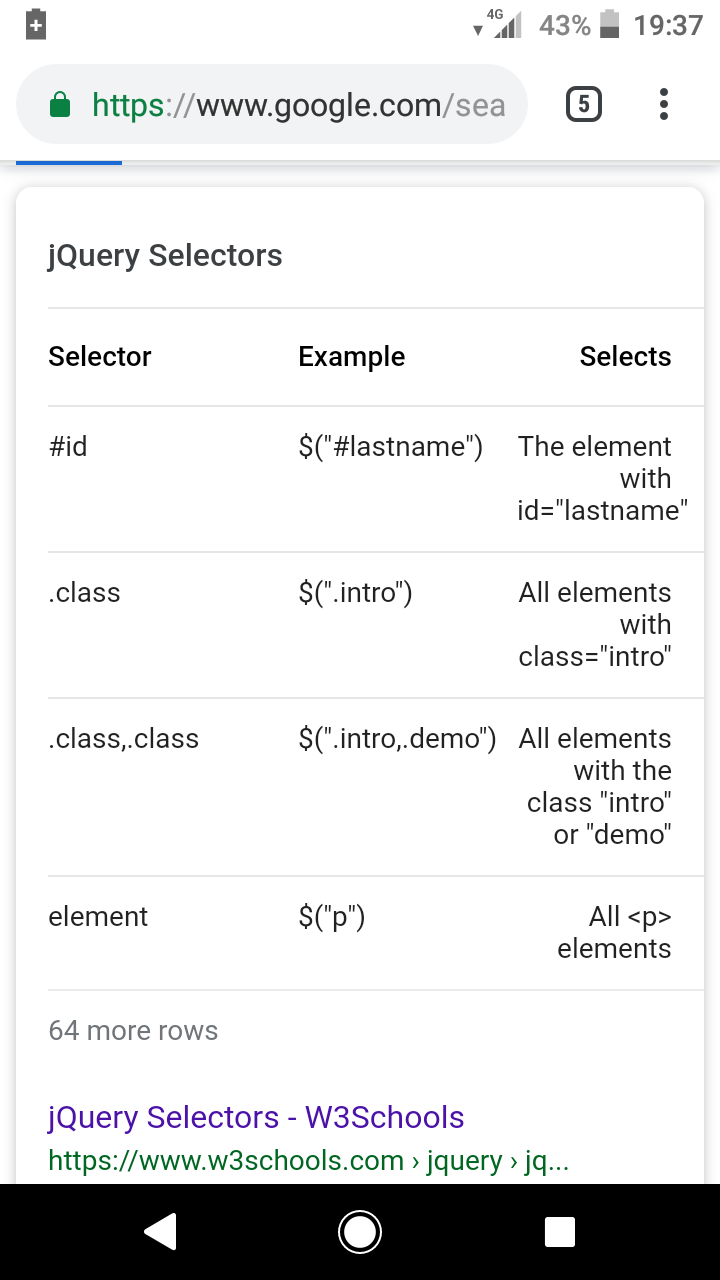
Task: Tap the green secure padlock icon
Action: click(x=60, y=104)
